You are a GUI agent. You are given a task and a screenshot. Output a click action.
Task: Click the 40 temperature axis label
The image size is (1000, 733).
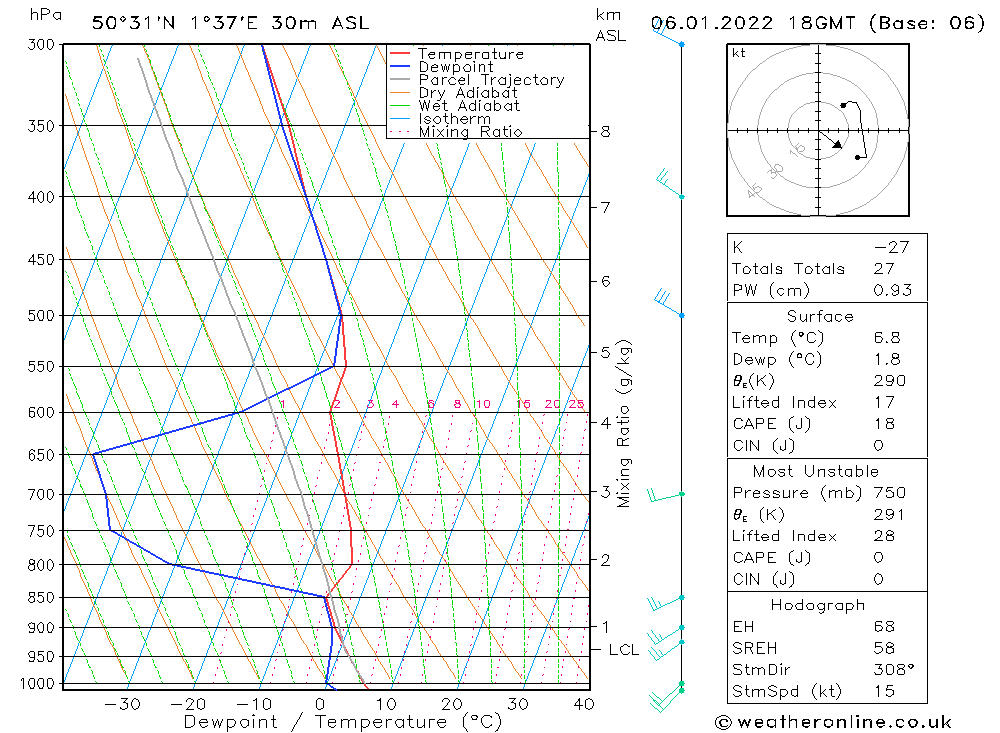coord(584,704)
